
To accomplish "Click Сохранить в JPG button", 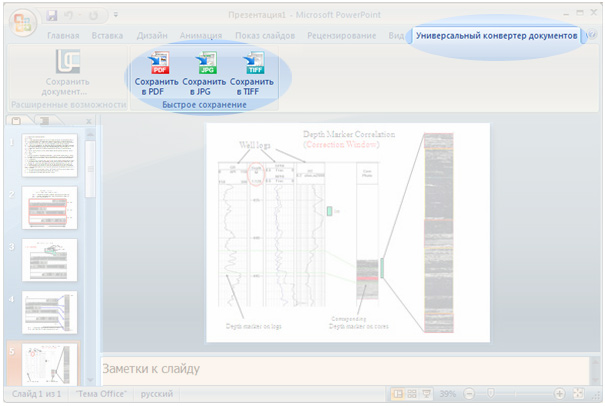I will (204, 74).
